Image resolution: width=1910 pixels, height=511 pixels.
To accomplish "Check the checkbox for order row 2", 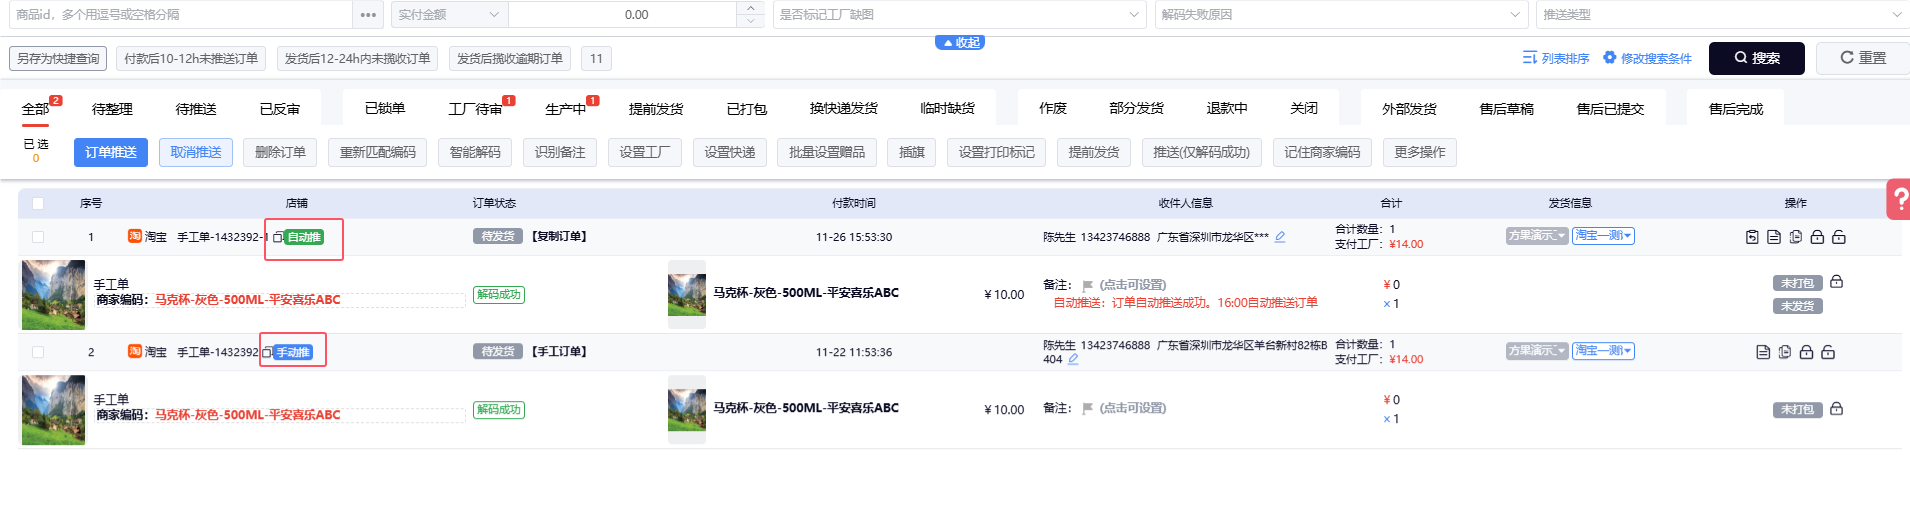I will coord(38,352).
